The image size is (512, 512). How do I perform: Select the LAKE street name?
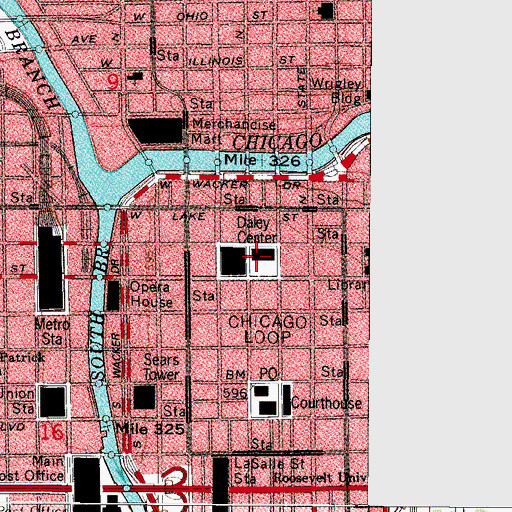189,217
